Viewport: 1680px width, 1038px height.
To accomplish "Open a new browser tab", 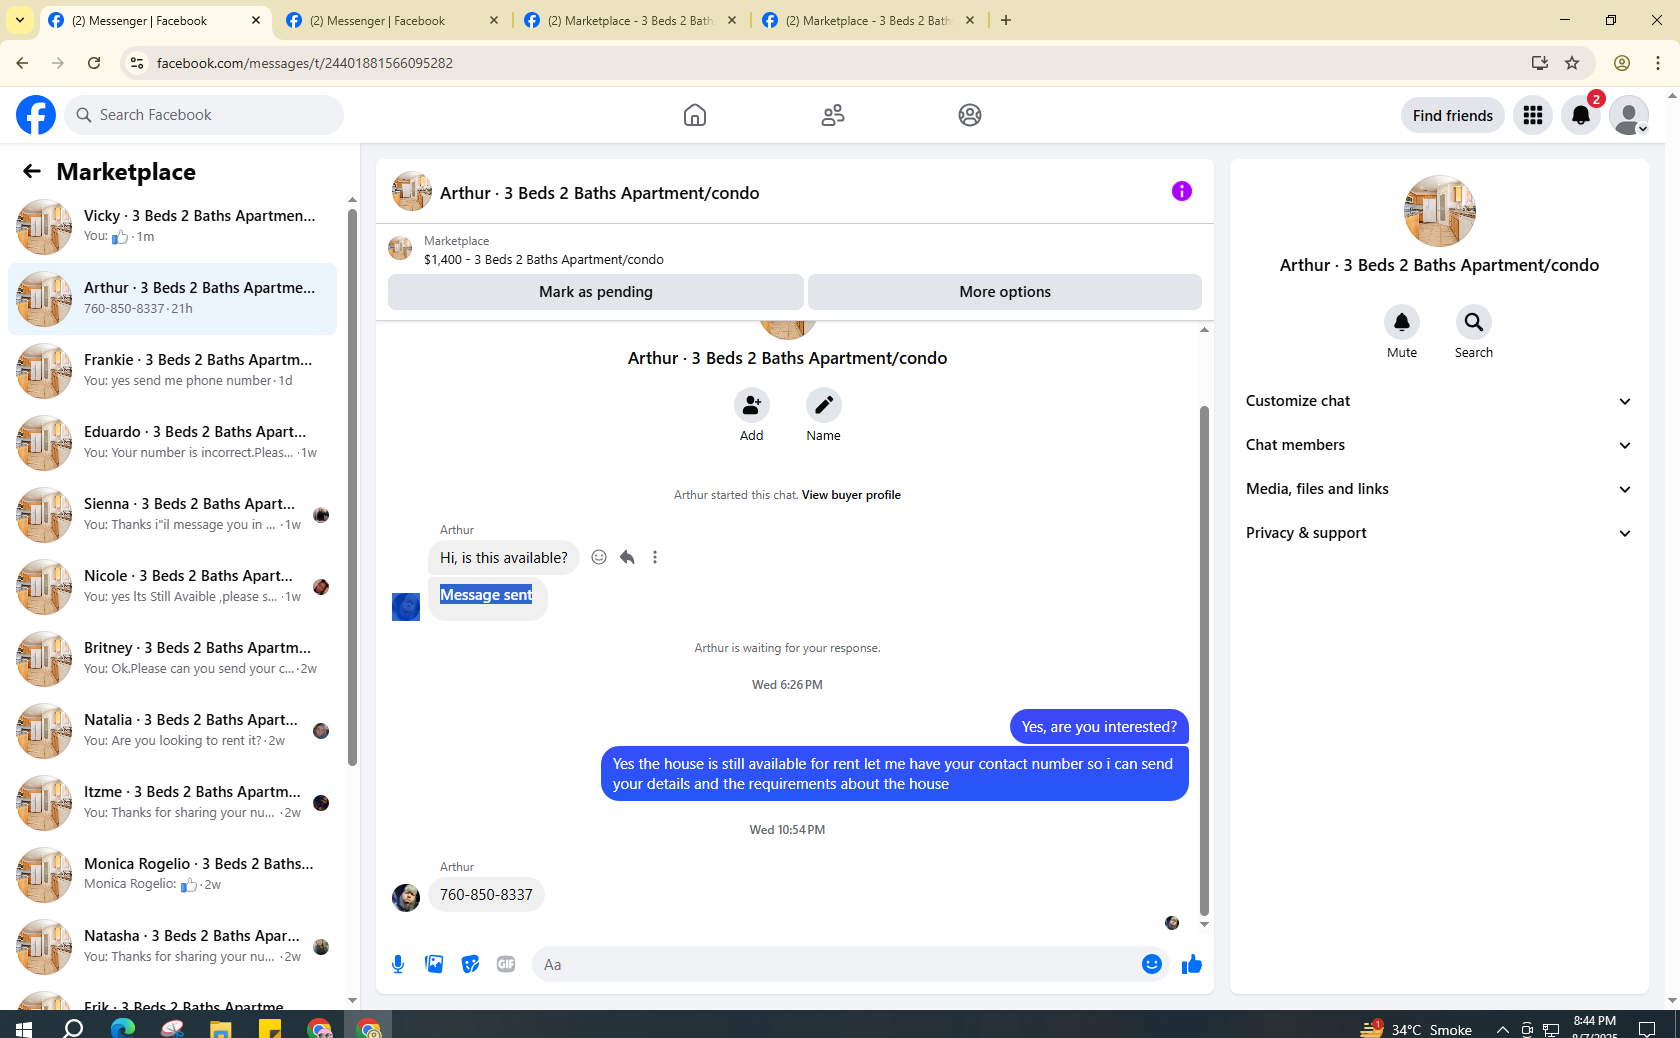I will click(x=1006, y=20).
